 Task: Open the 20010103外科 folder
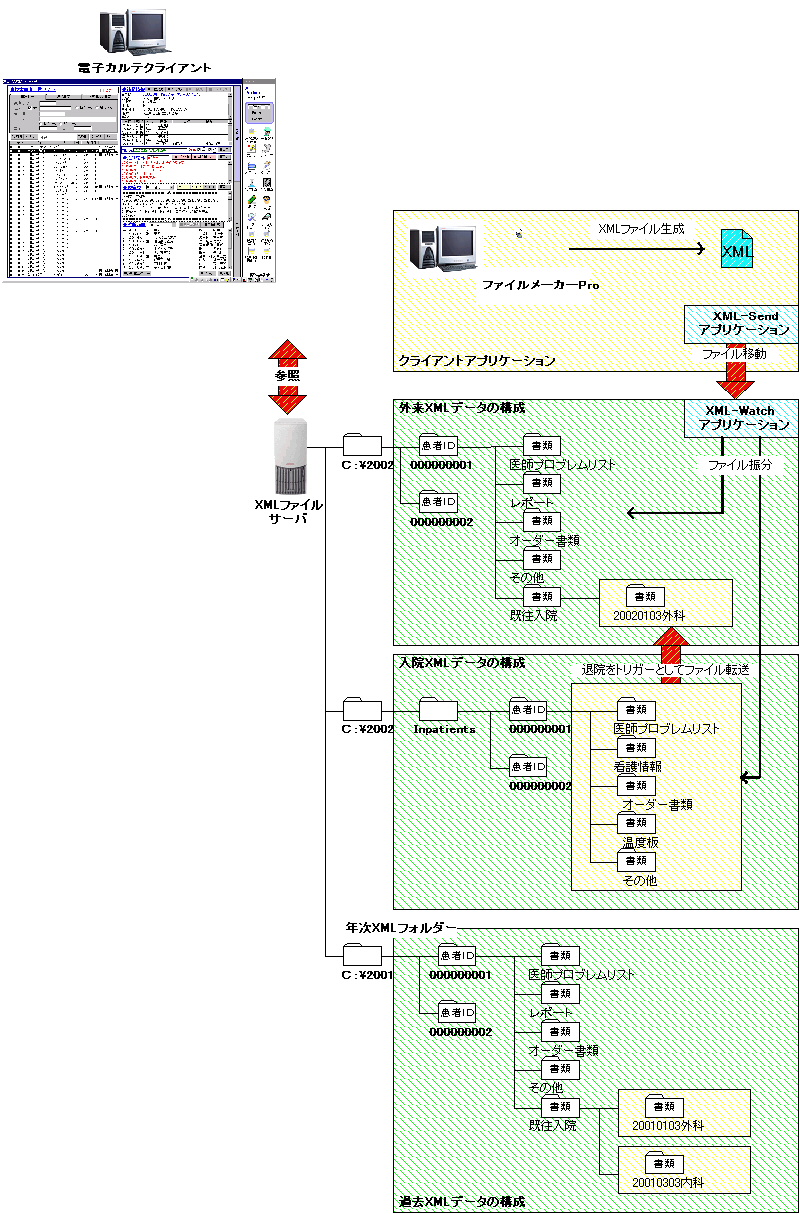tap(664, 1106)
